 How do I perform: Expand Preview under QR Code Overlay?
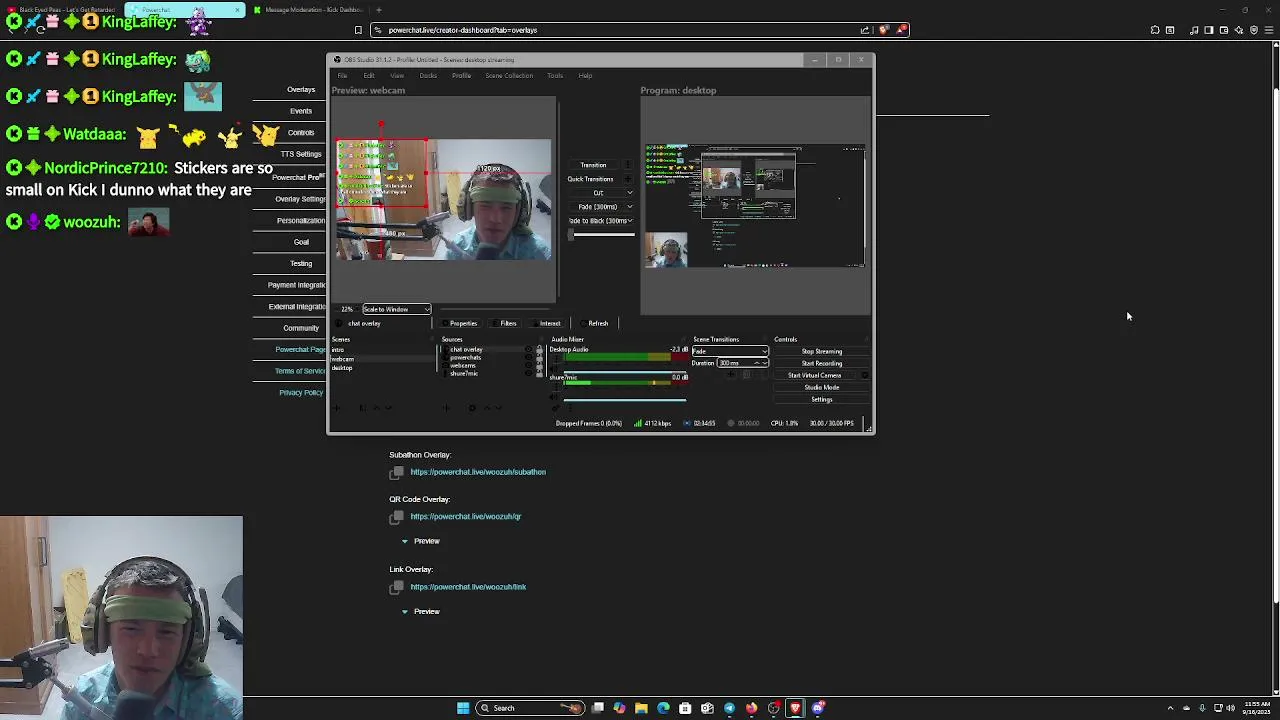pyautogui.click(x=420, y=541)
